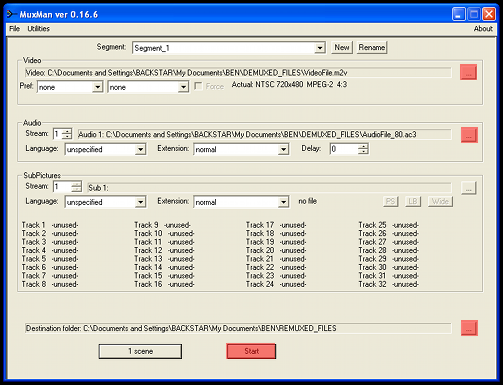The height and width of the screenshot is (385, 503).
Task: Click the Track 24 -unused- entry
Action: (276, 284)
